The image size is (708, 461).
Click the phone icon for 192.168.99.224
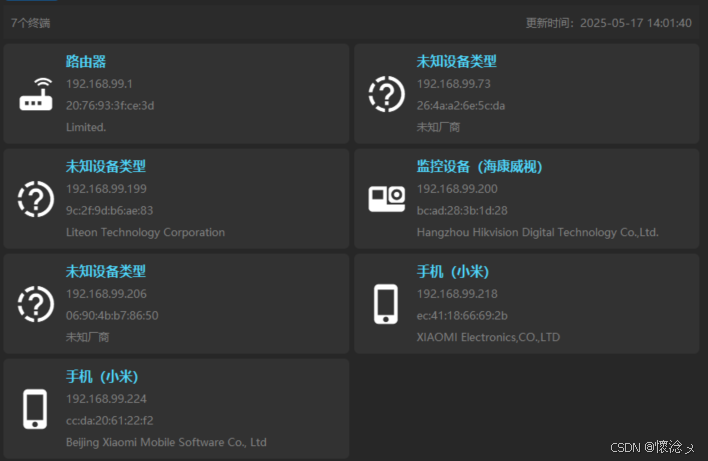click(35, 409)
